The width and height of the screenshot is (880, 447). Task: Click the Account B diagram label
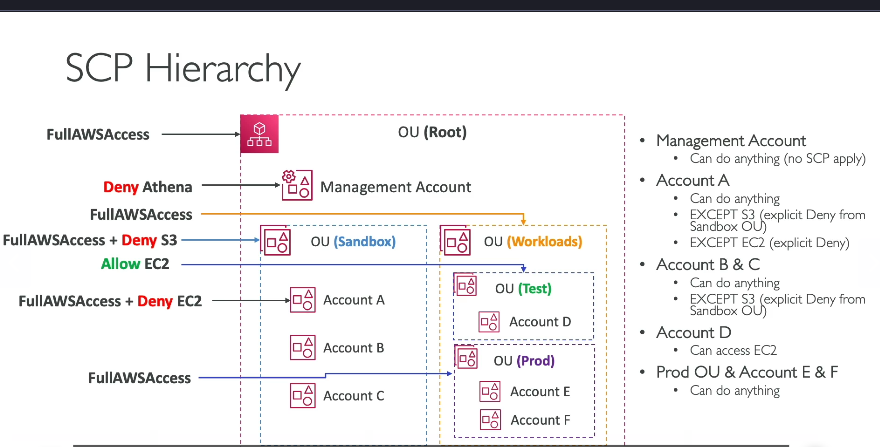(354, 348)
